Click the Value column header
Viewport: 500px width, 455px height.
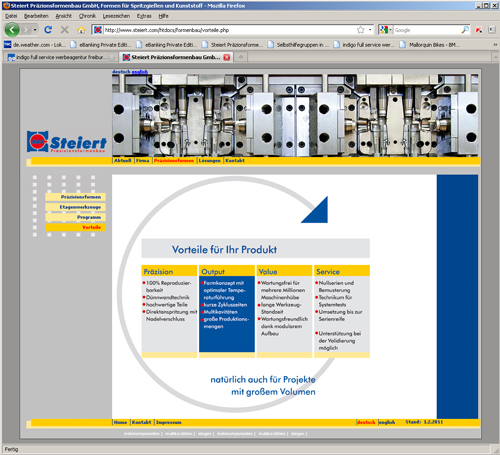pos(284,271)
